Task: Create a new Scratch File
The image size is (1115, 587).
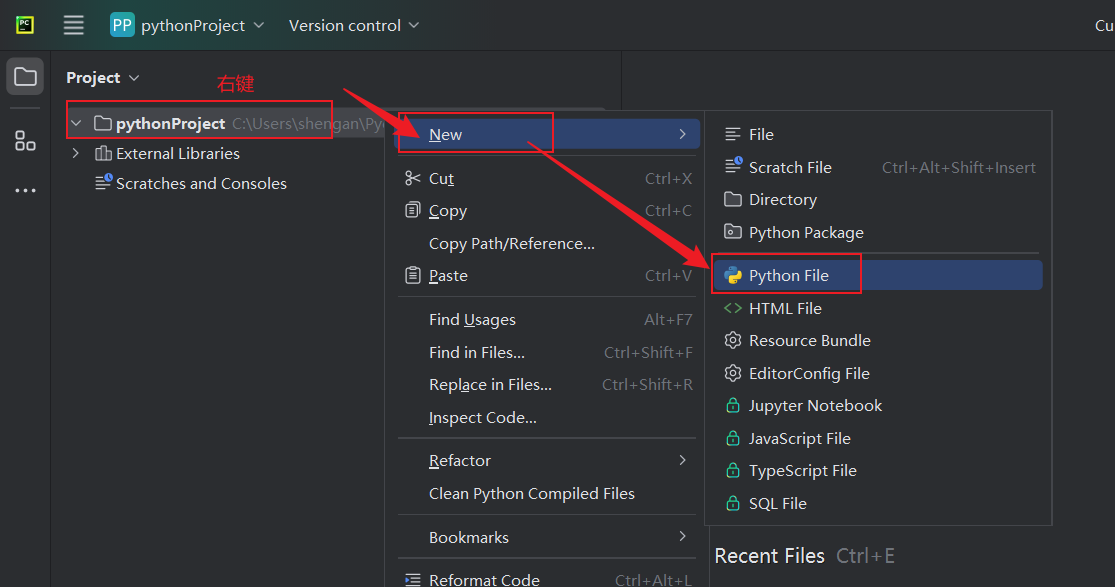Action: 789,167
